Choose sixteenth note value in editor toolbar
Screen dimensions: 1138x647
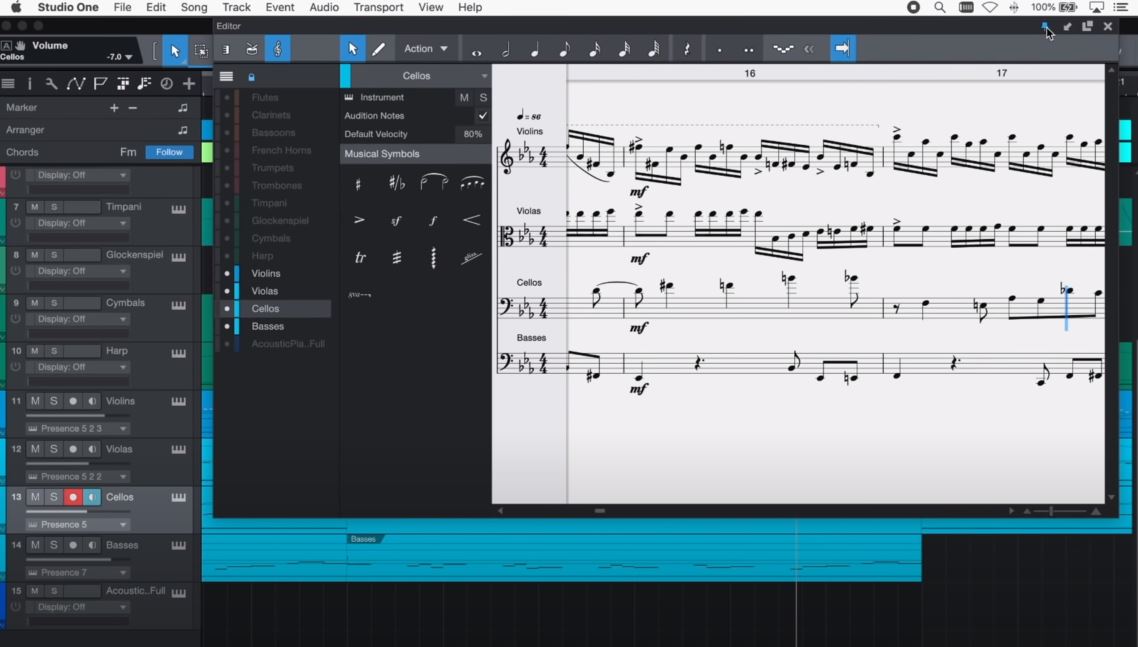[594, 50]
